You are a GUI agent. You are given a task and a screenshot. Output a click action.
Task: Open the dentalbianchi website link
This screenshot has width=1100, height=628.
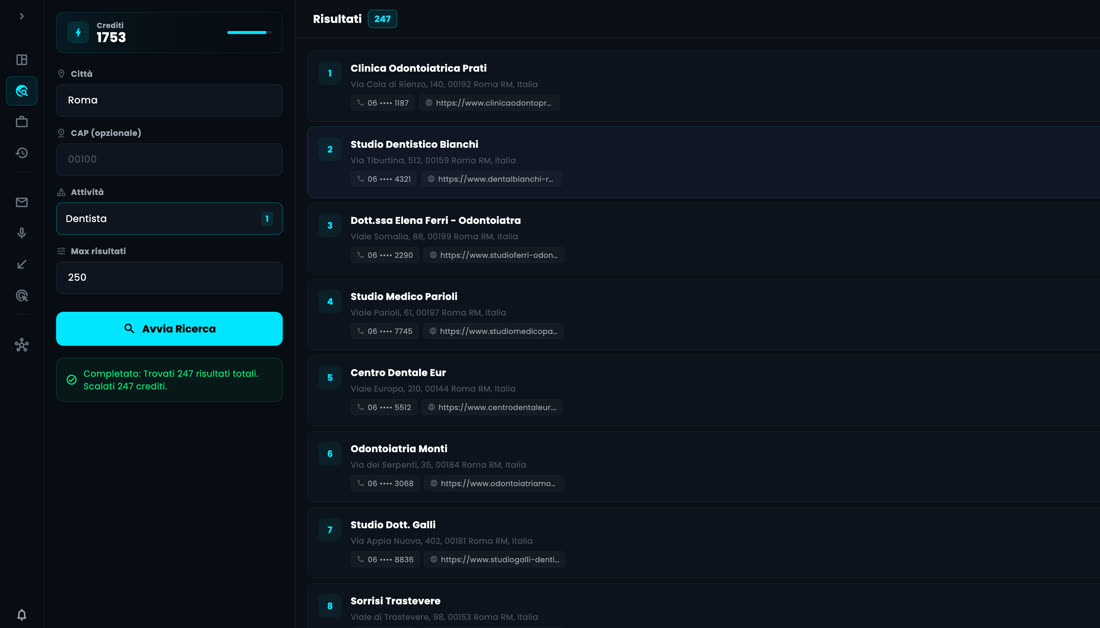tap(491, 179)
